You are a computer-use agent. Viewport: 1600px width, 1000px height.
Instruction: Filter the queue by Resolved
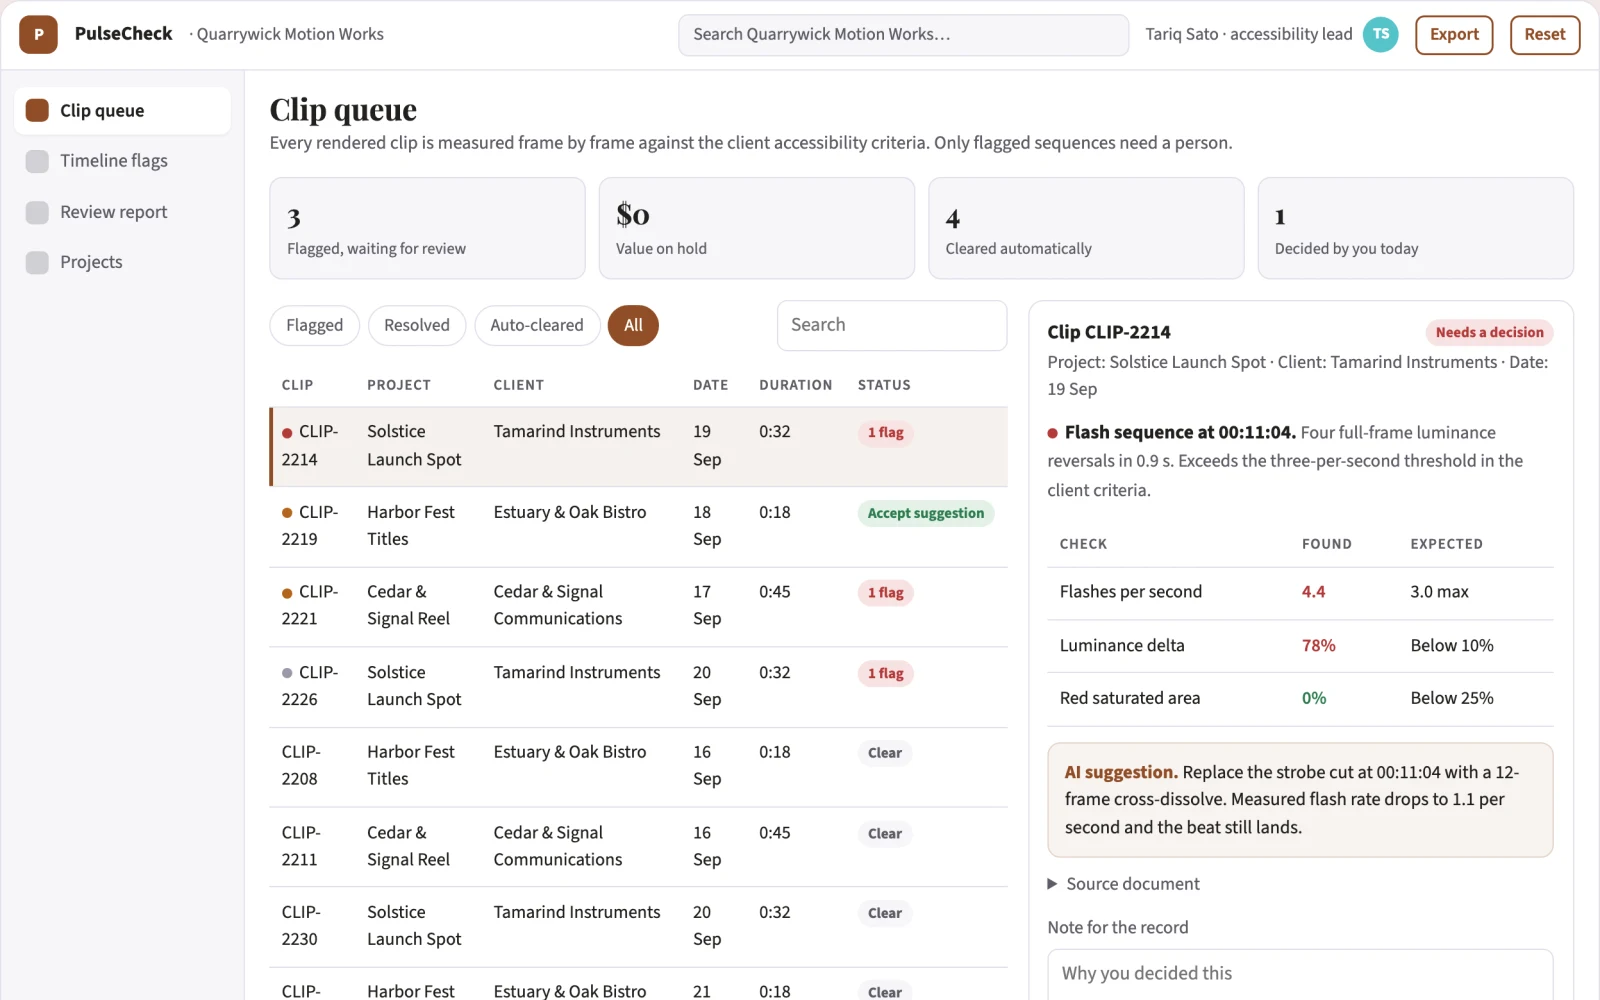[417, 325]
